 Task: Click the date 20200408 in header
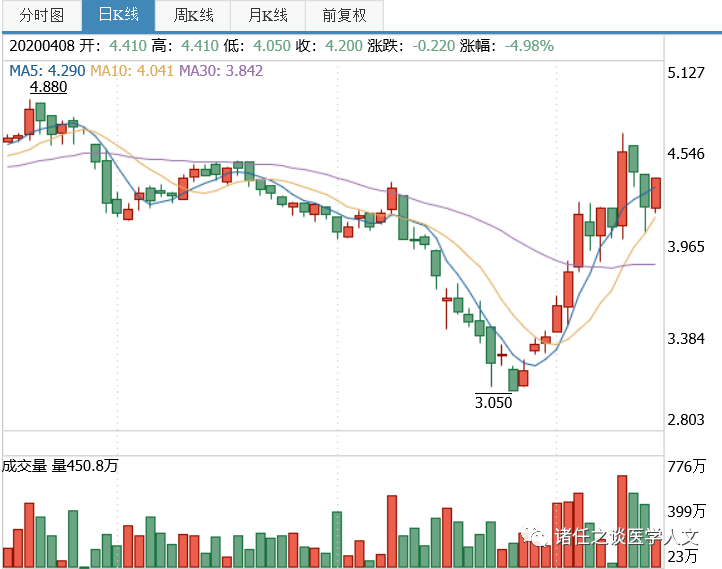42,46
